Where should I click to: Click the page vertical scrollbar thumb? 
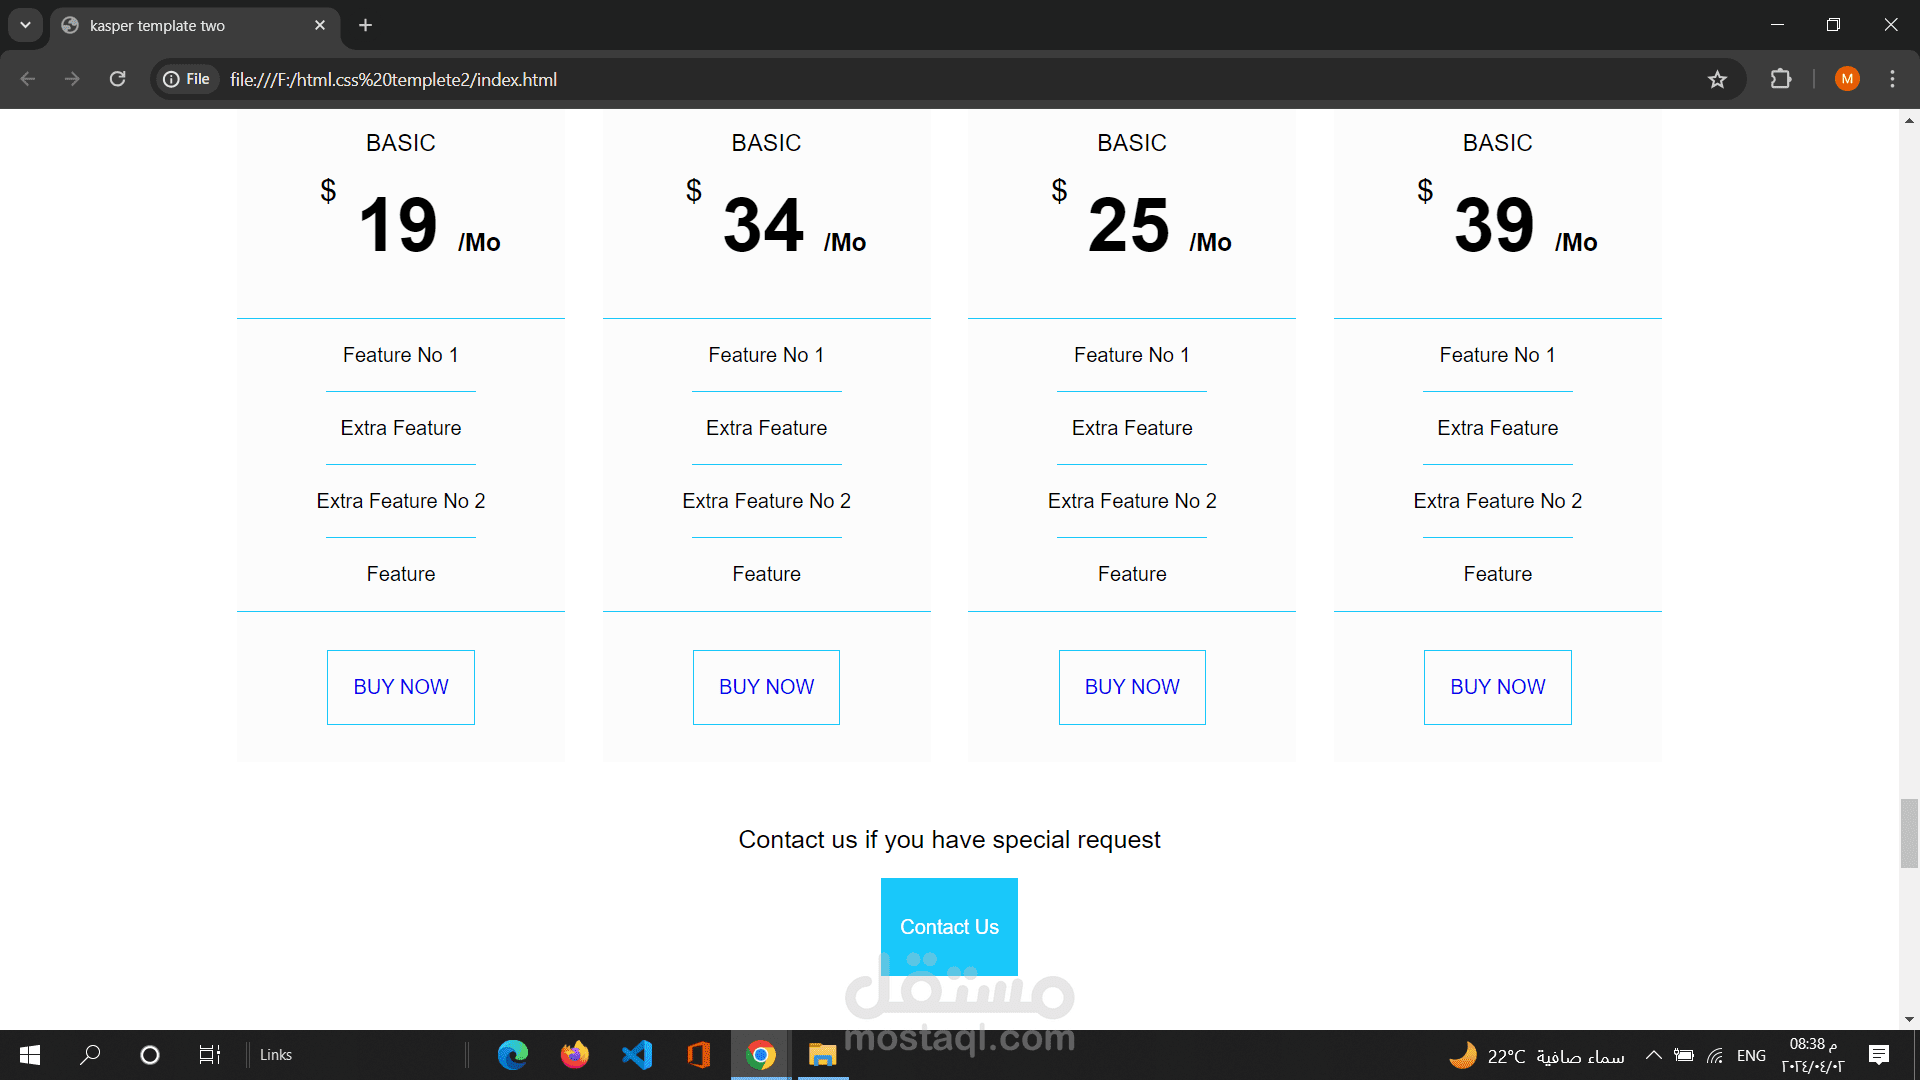(x=1909, y=833)
